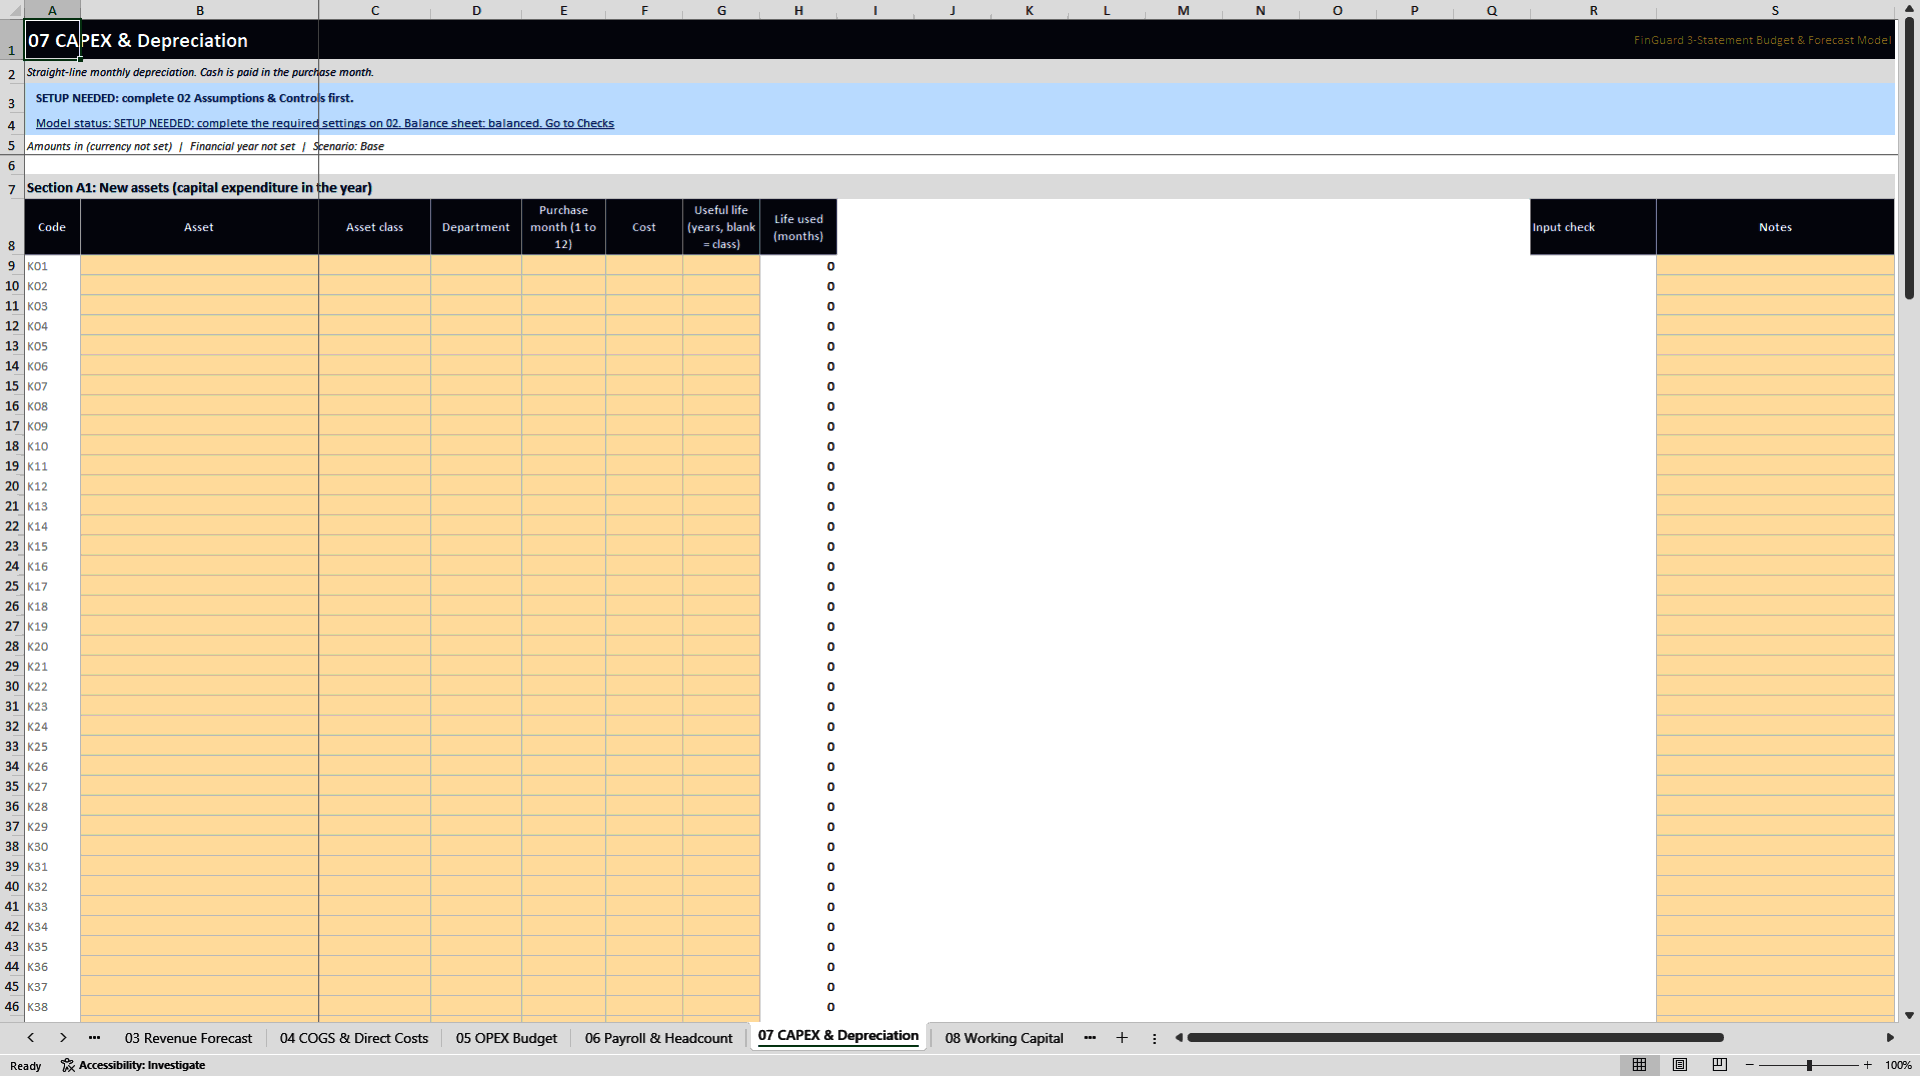Click the Section A1: New assets heading

199,187
